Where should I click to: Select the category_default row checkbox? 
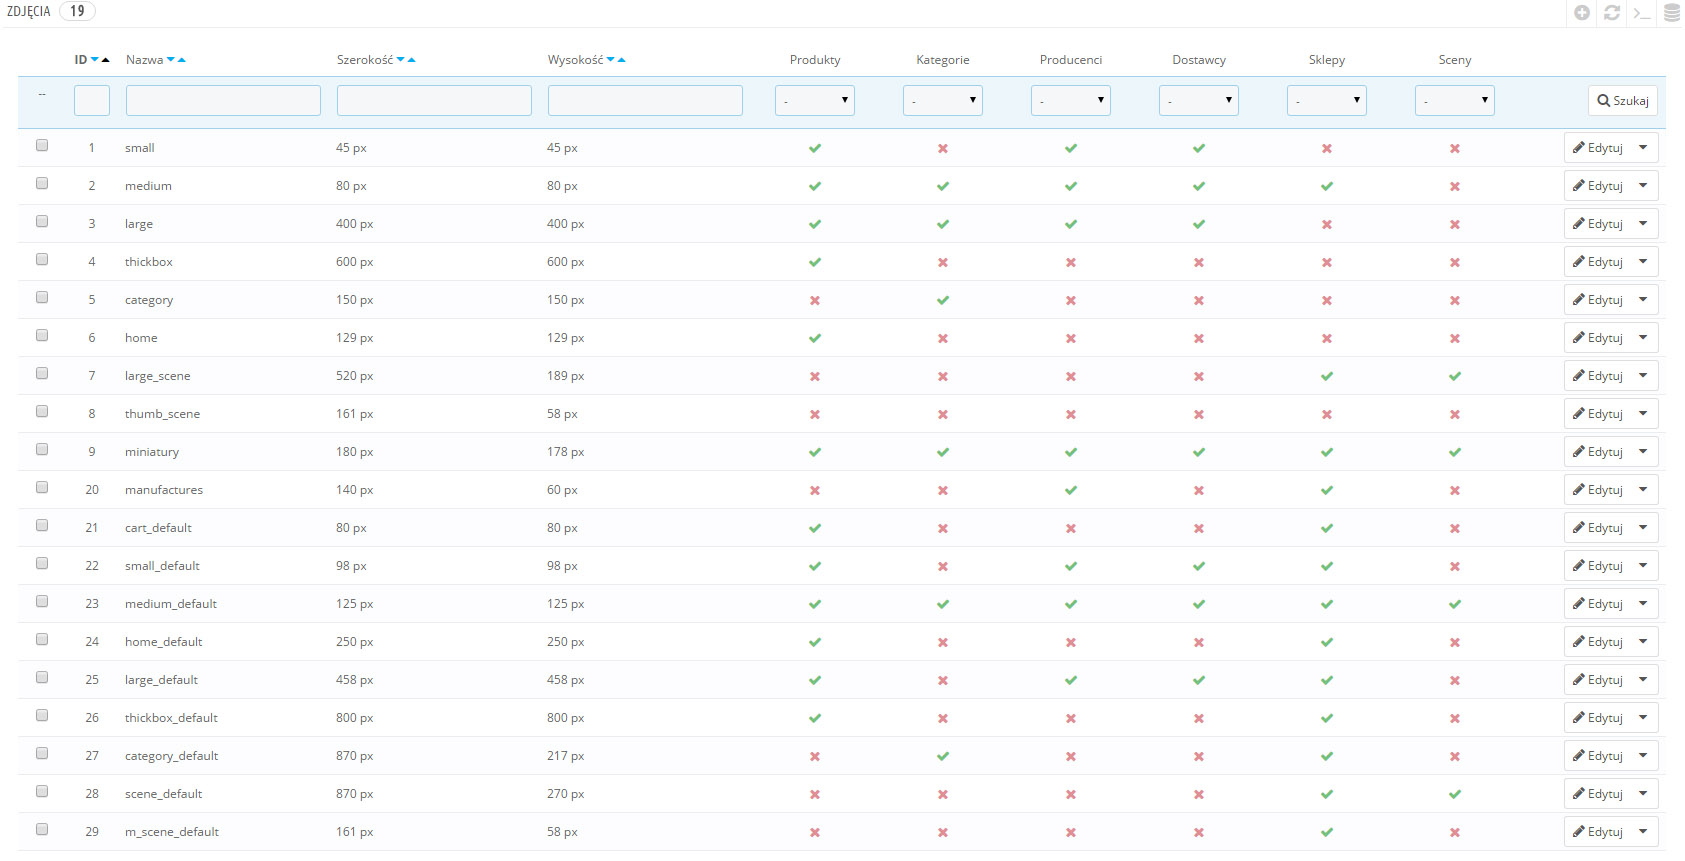tap(42, 753)
